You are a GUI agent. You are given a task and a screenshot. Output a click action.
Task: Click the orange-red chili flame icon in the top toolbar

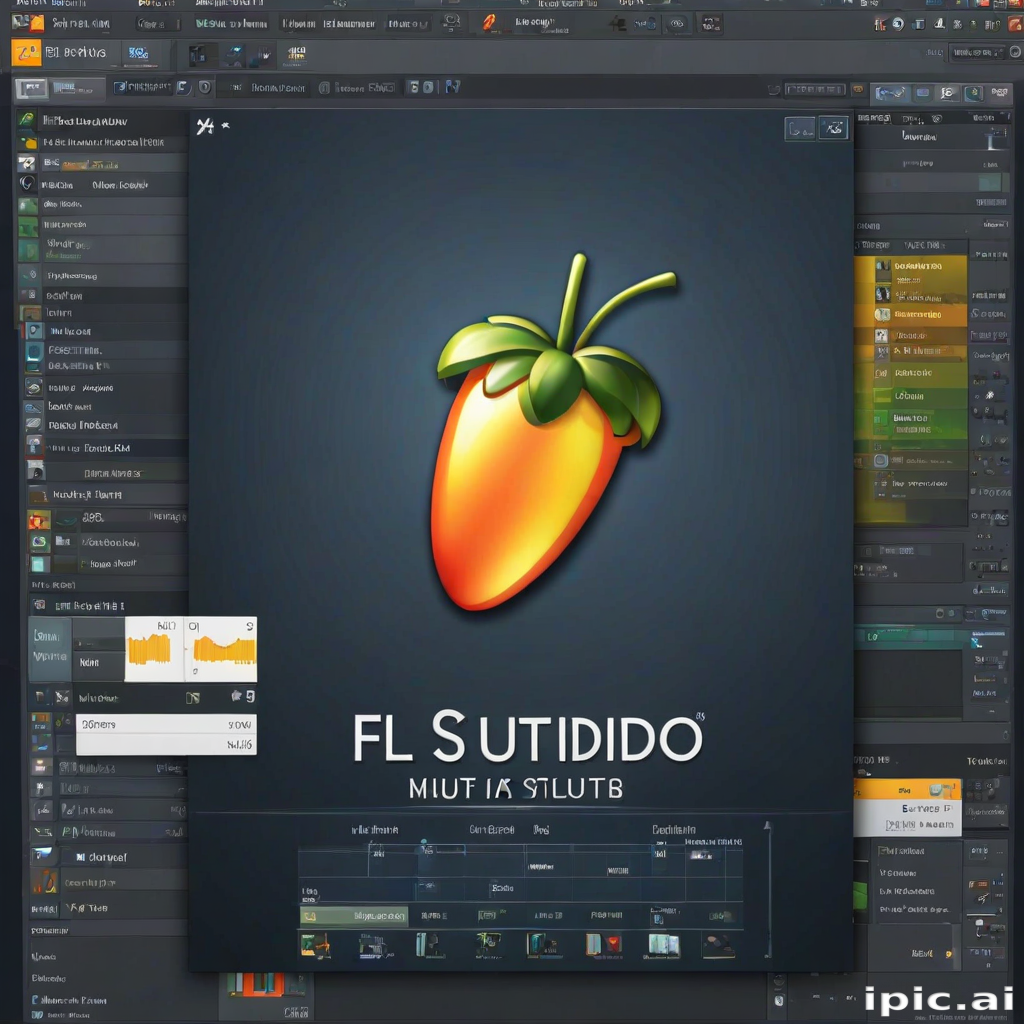(x=489, y=24)
